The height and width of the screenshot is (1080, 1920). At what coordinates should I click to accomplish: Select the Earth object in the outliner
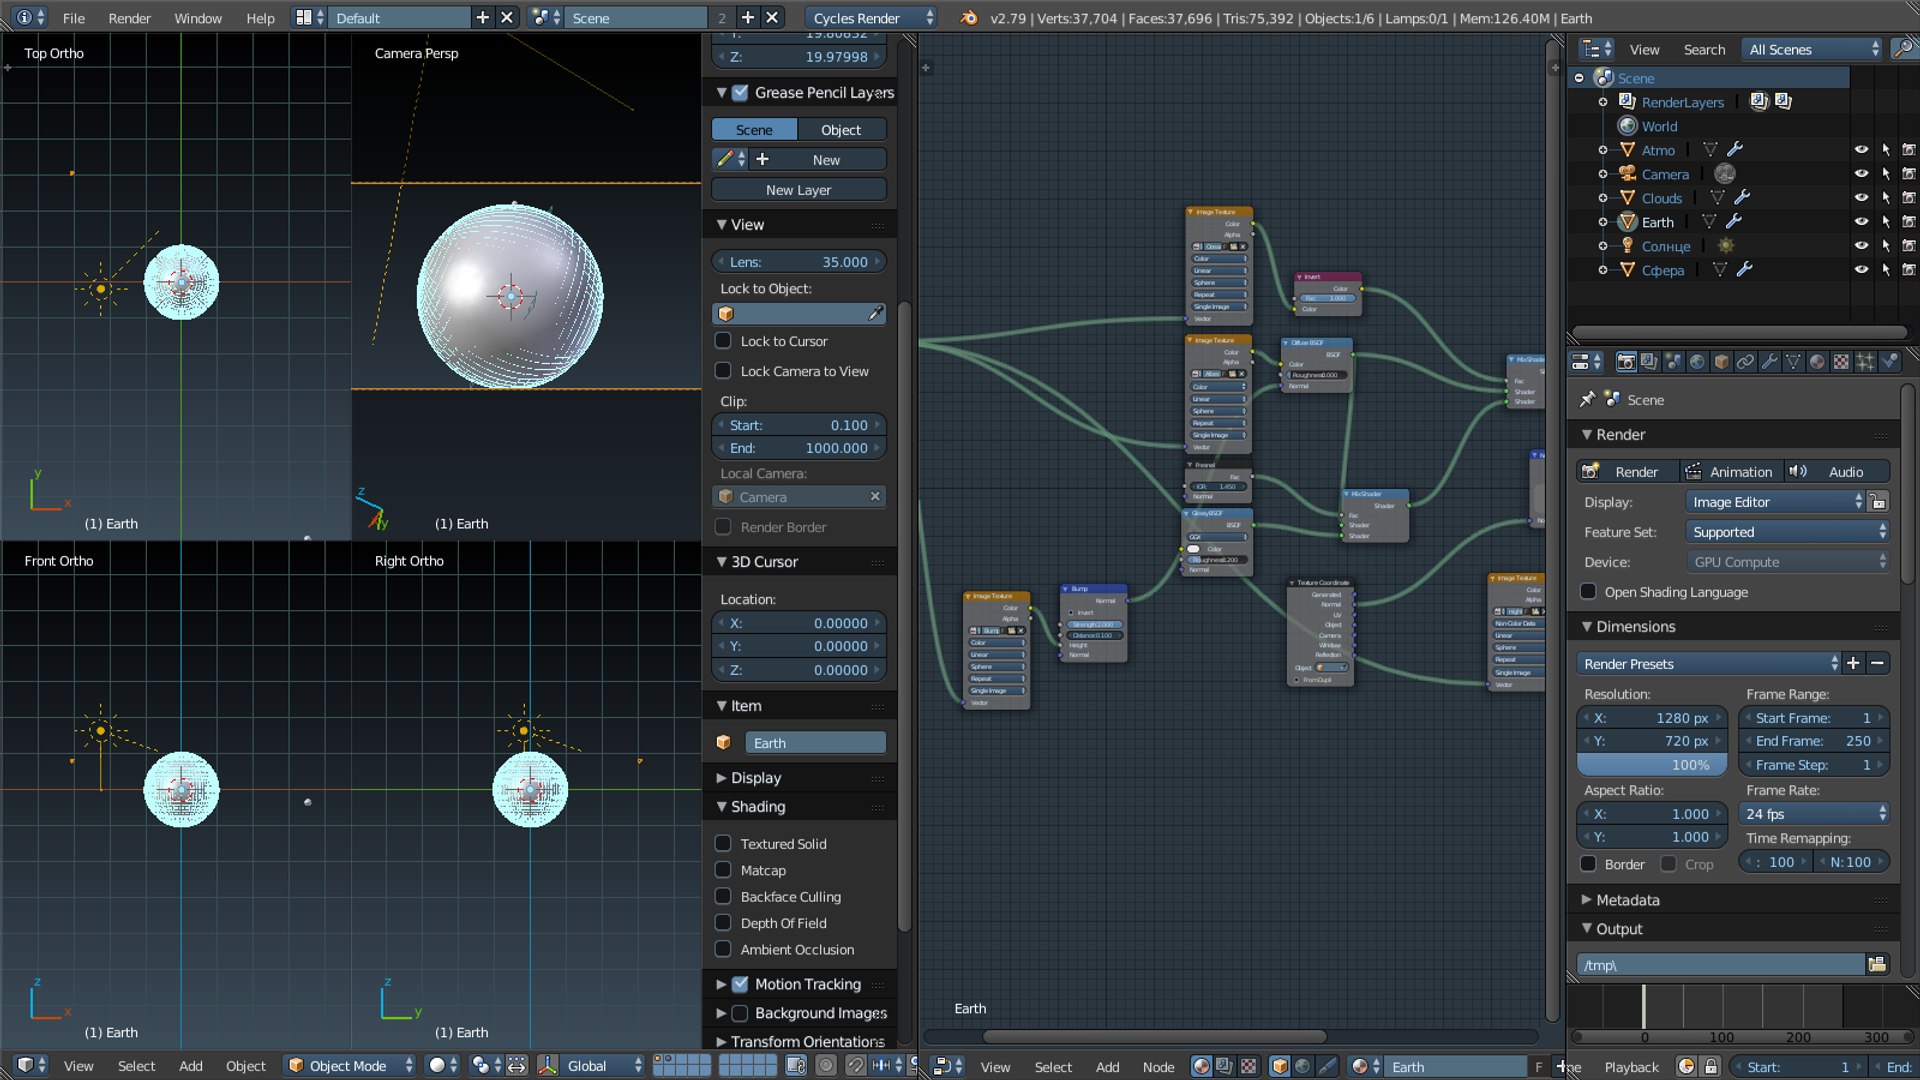(1657, 222)
